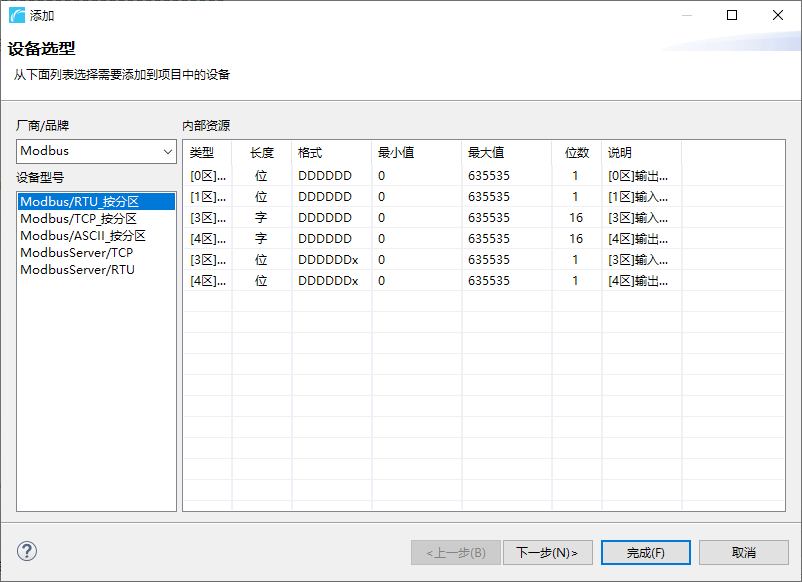Image resolution: width=802 pixels, height=582 pixels.
Task: Click the help question mark icon
Action: pos(27,551)
